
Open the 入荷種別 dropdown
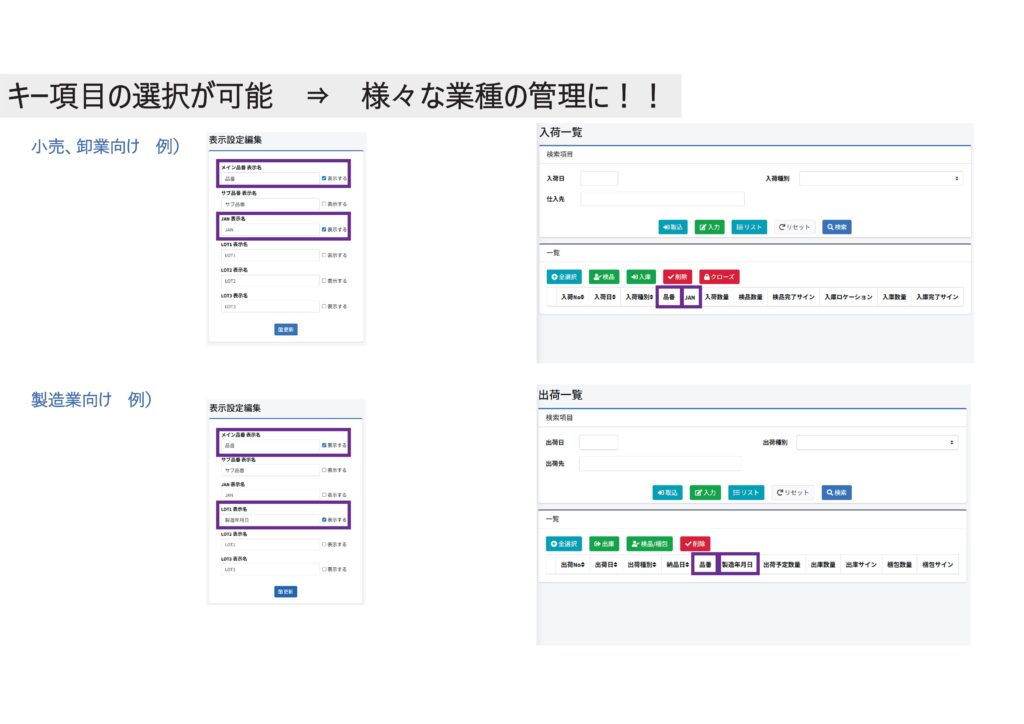tap(880, 178)
